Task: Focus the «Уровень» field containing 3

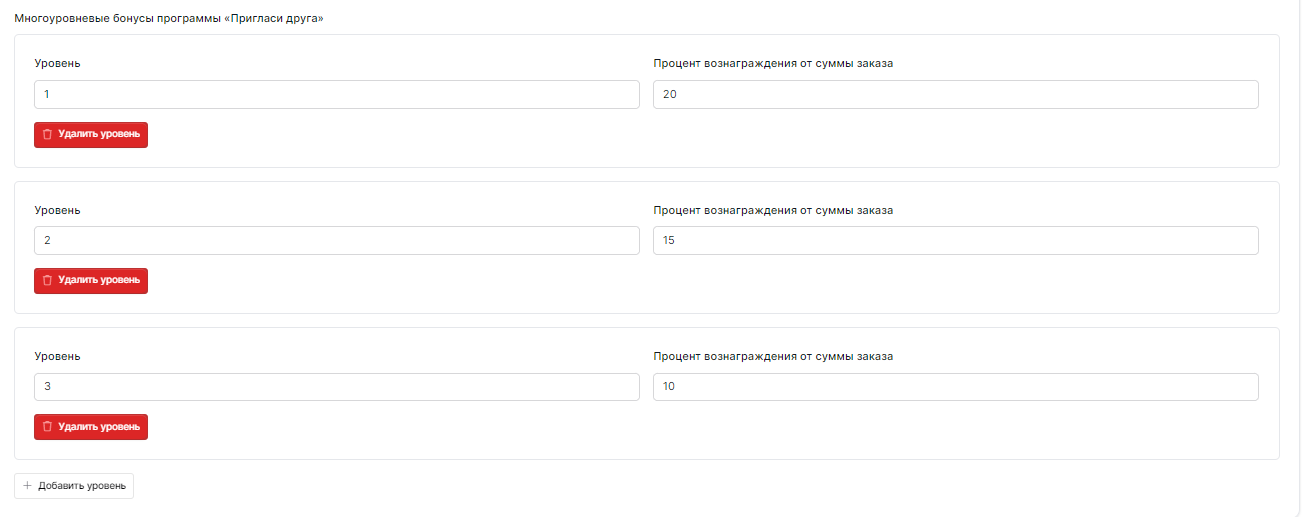Action: [x=336, y=387]
